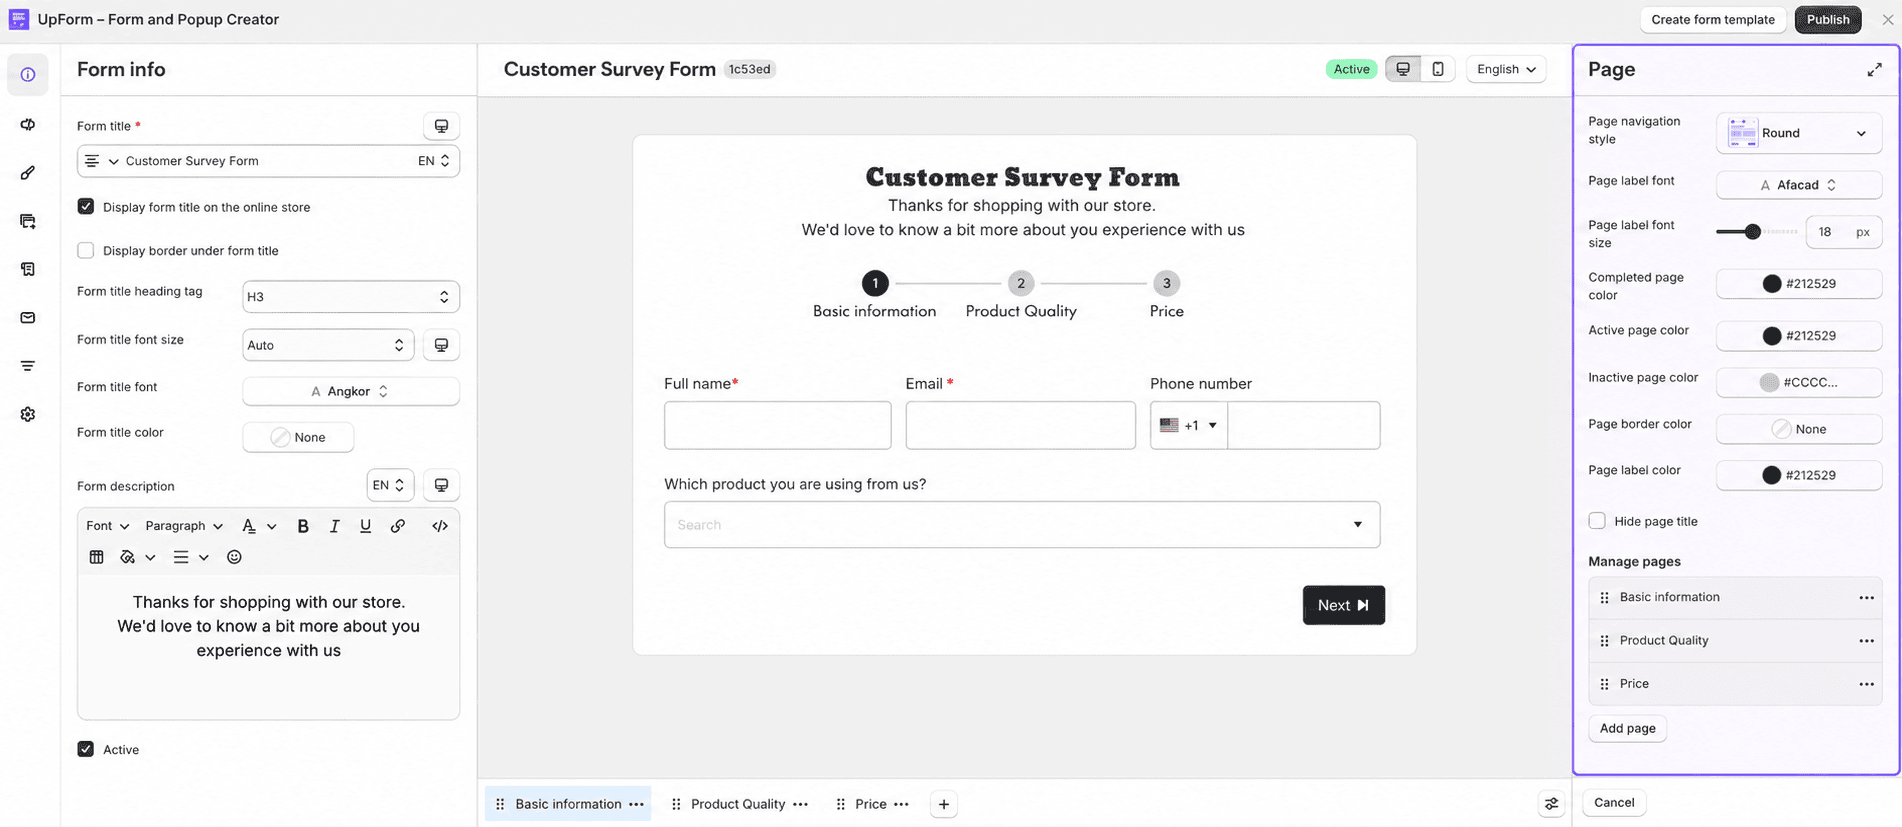1902x827 pixels.
Task: Click the Email input field
Action: point(1021,425)
